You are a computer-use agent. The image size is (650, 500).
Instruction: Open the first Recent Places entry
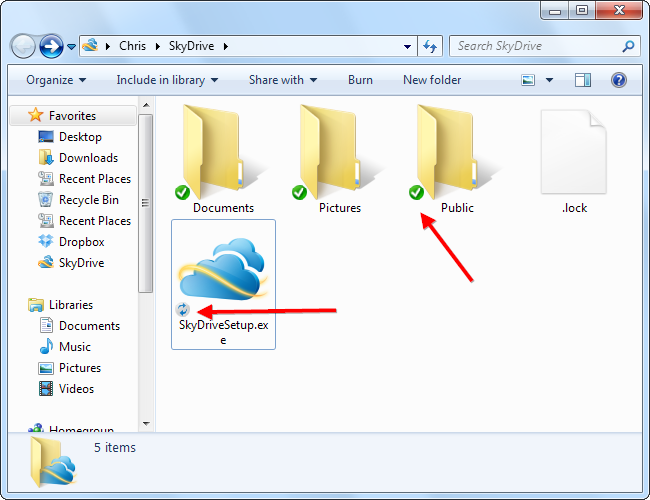(95, 179)
